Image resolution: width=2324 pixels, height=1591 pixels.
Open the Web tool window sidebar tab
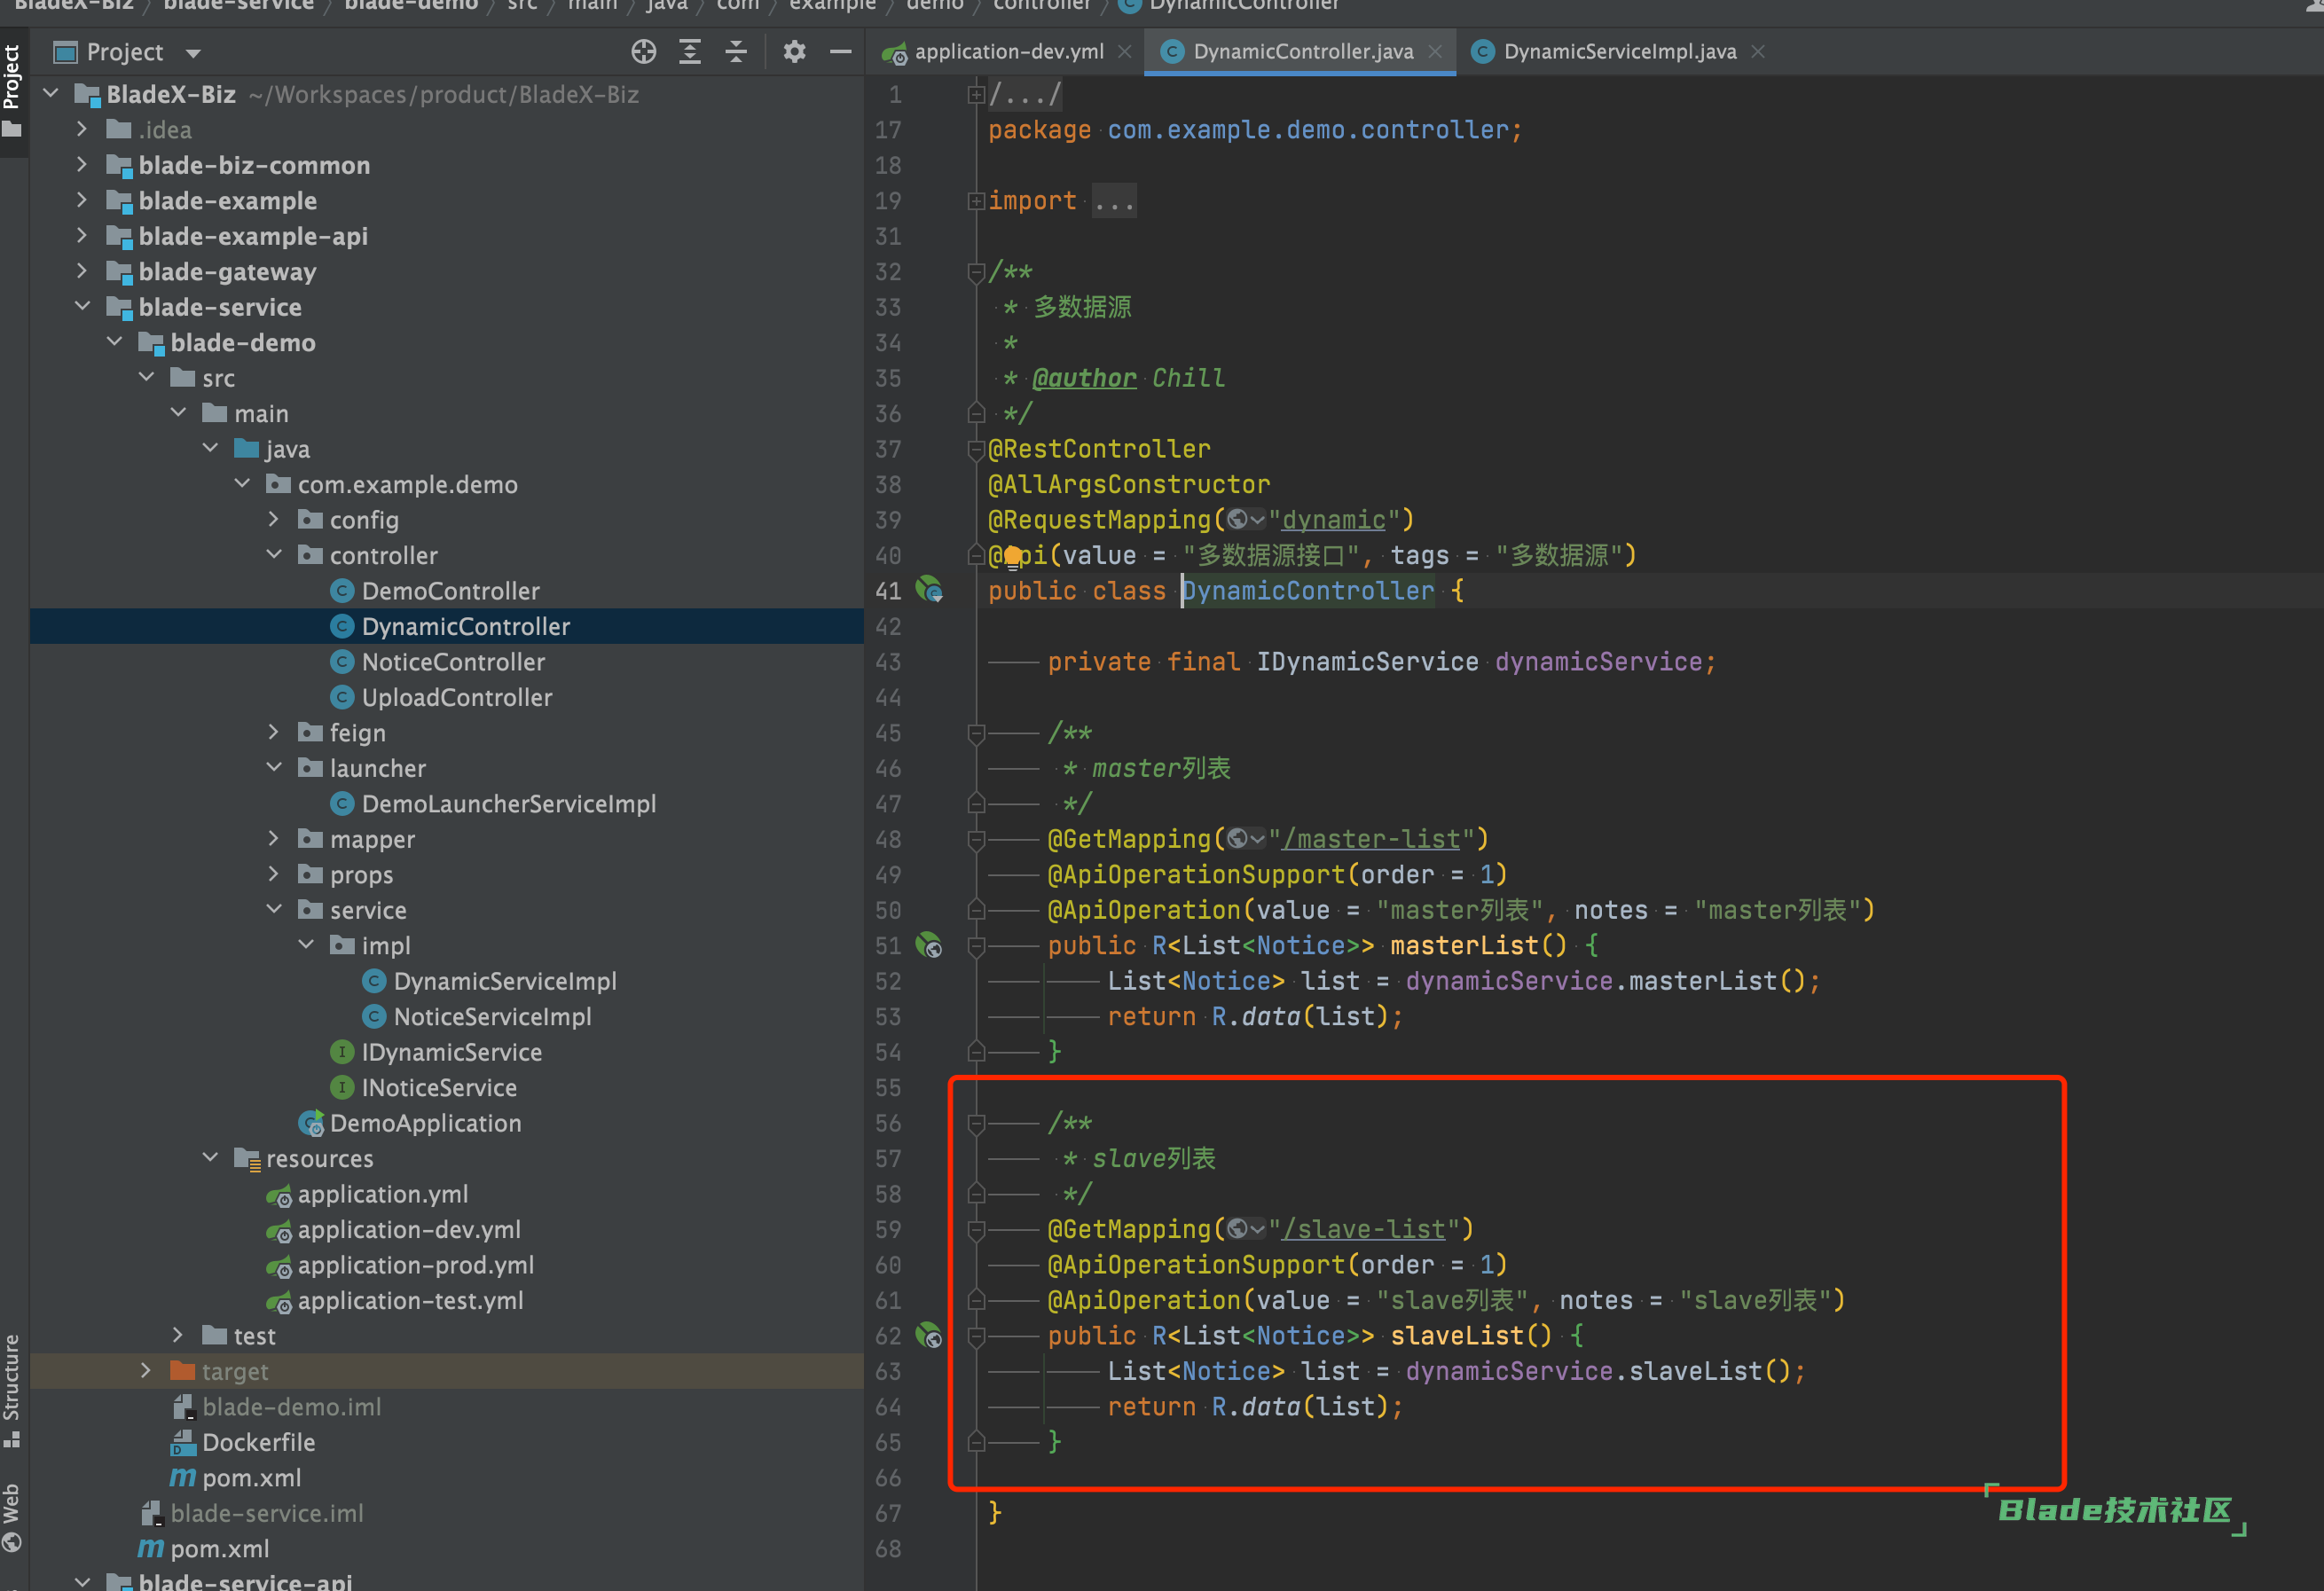13,1518
